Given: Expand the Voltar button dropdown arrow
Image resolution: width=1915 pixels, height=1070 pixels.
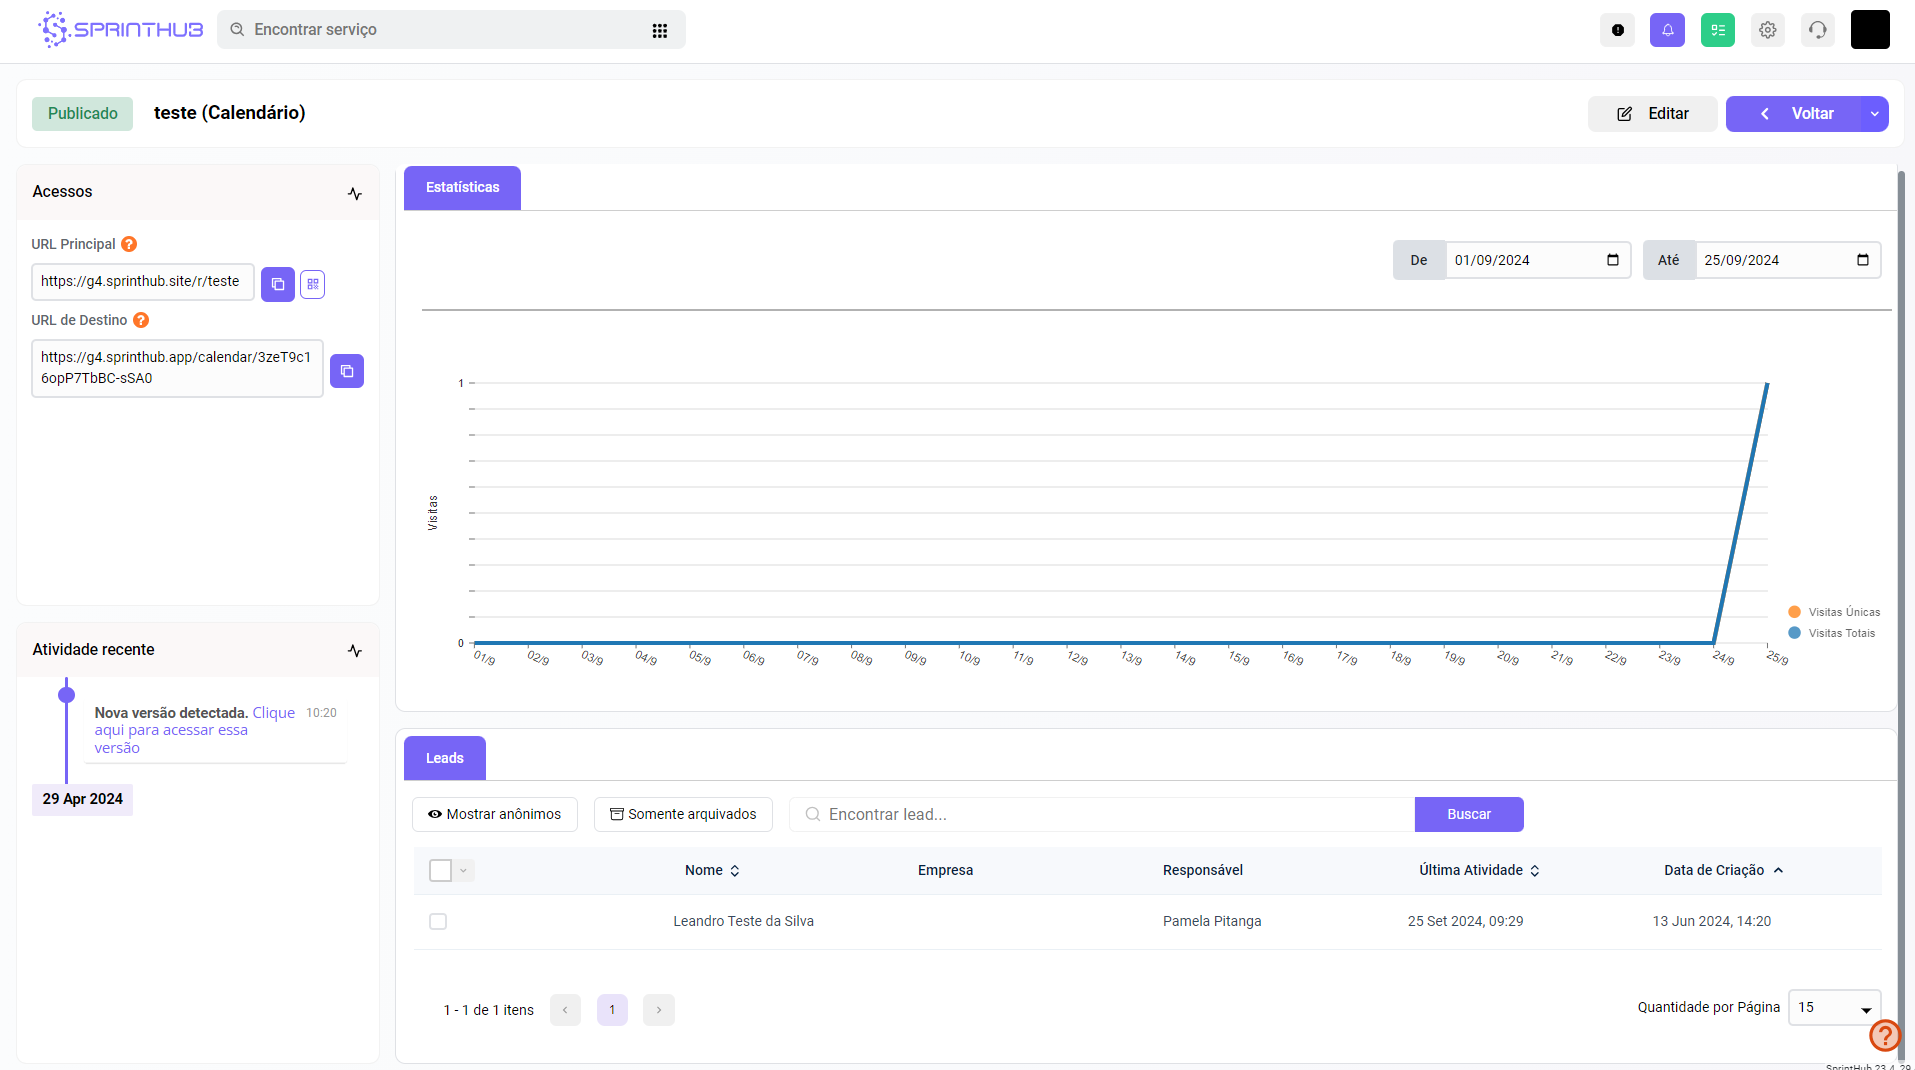Looking at the screenshot, I should coord(1874,114).
